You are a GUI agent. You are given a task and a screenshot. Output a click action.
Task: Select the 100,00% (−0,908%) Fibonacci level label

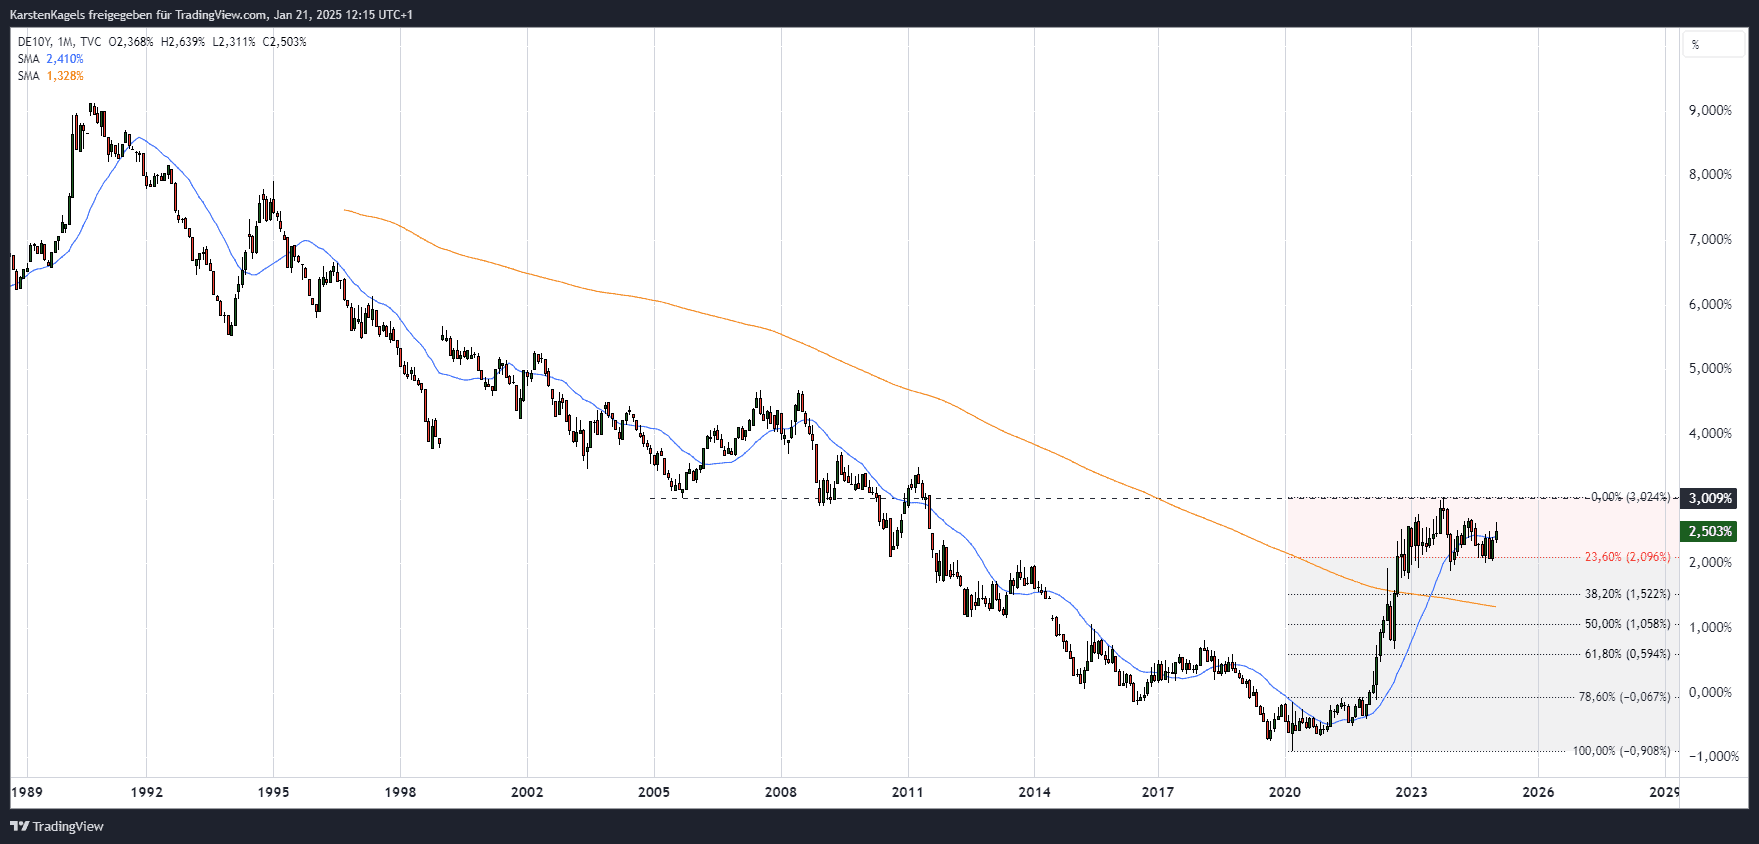[x=1621, y=751]
